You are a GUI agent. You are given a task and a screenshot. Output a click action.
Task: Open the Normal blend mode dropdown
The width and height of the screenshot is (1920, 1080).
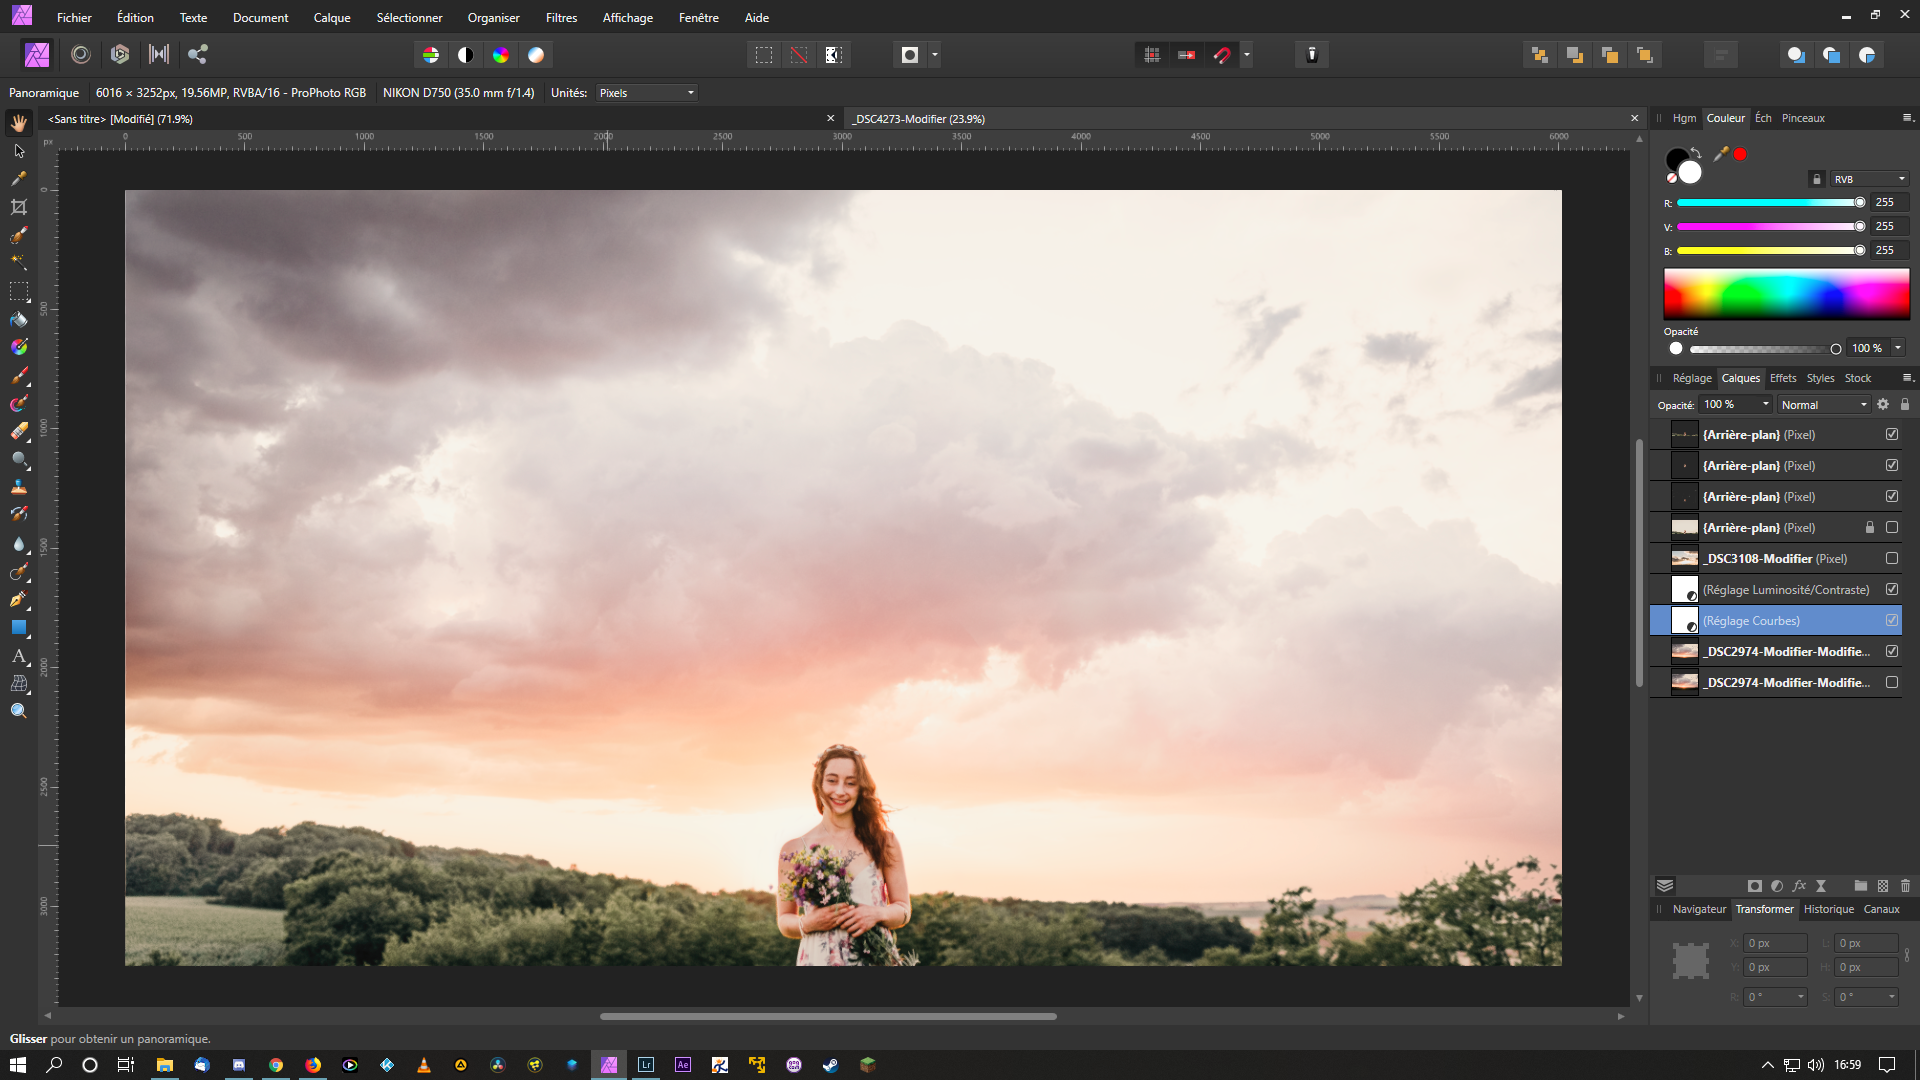coord(1823,405)
